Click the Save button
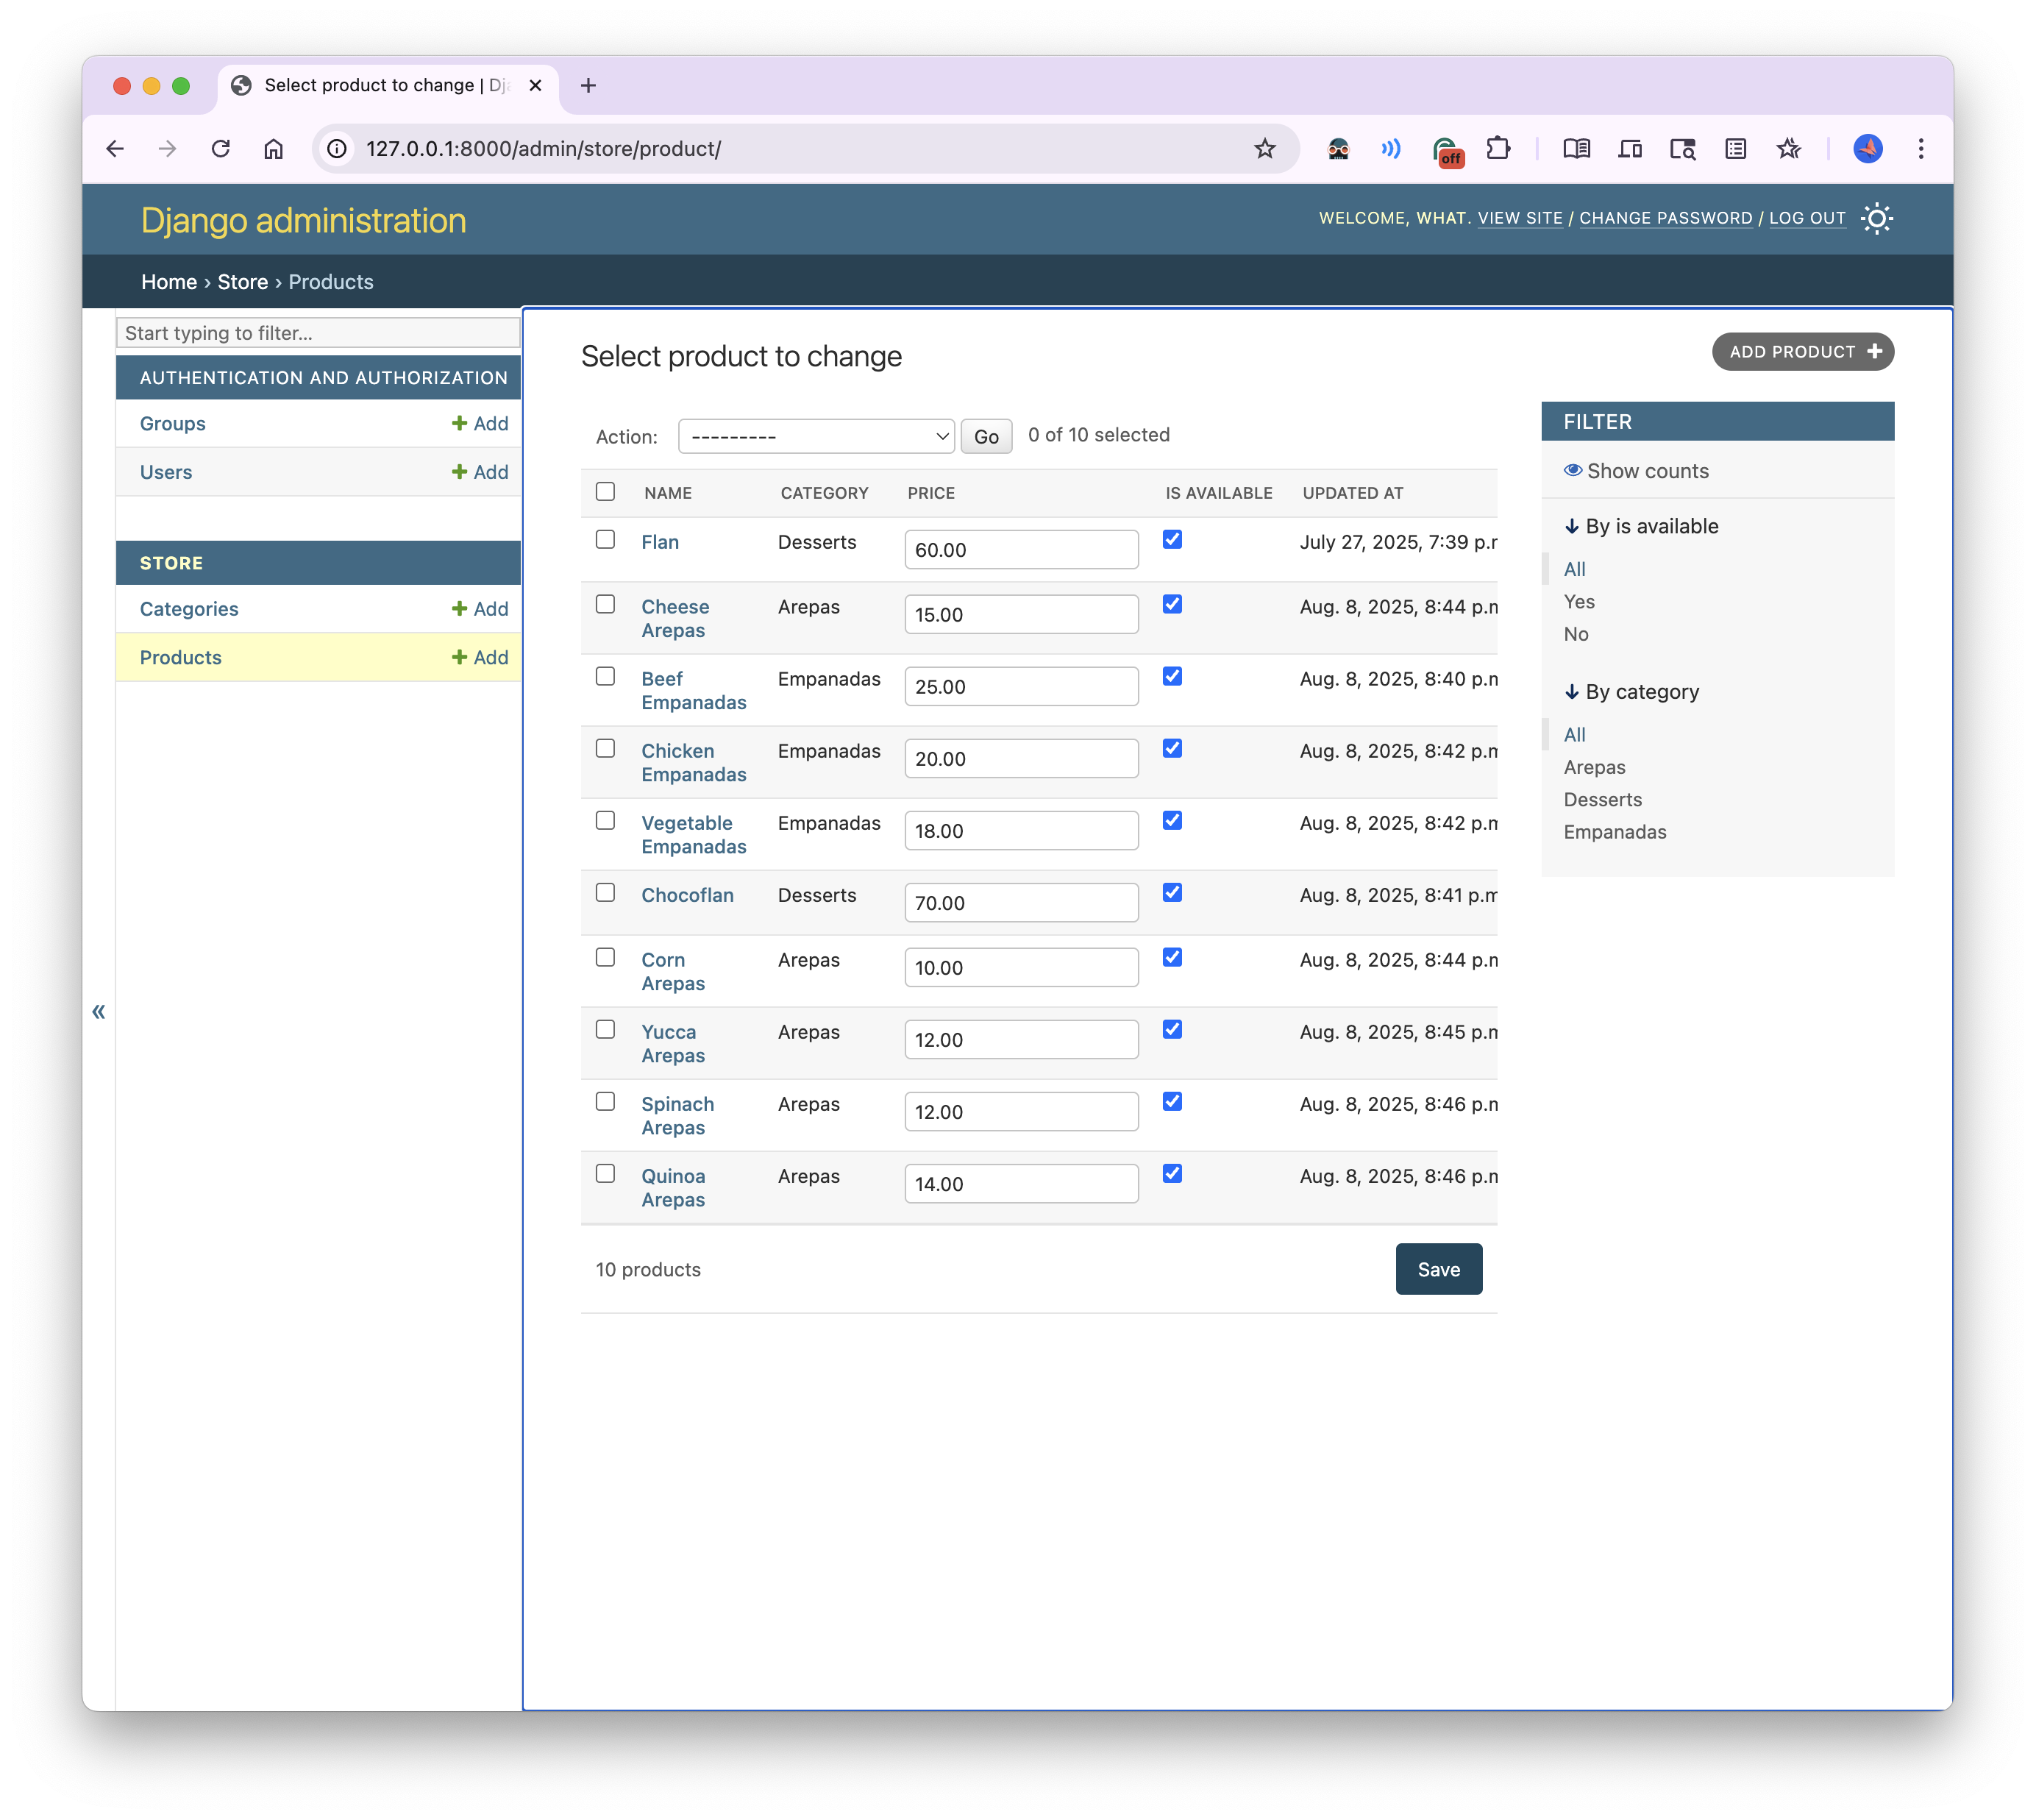2036x1820 pixels. [x=1439, y=1269]
